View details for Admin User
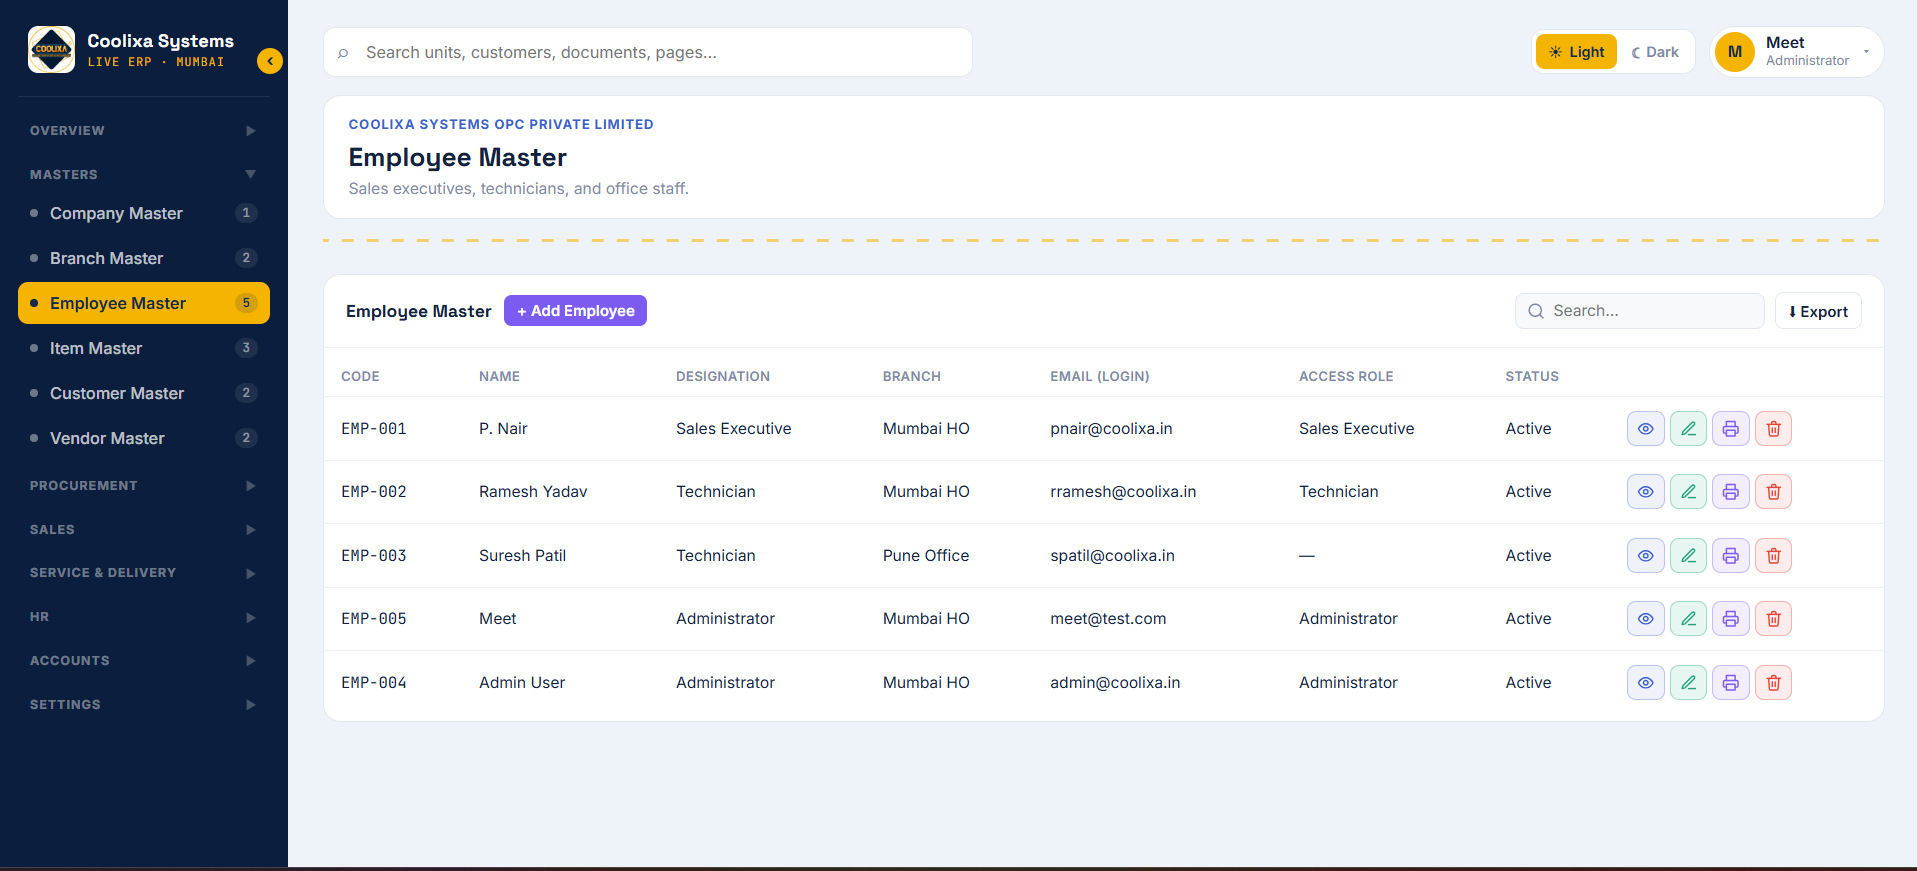Viewport: 1917px width, 871px height. point(1645,683)
